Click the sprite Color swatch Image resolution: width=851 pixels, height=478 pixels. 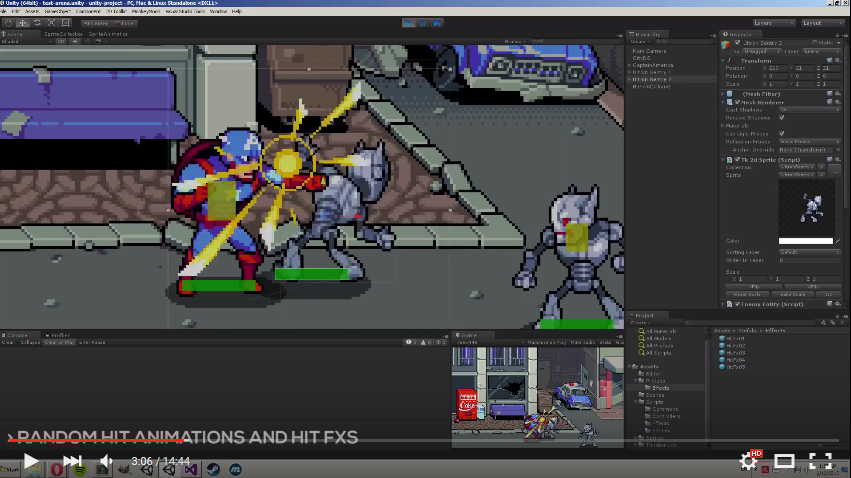[805, 241]
